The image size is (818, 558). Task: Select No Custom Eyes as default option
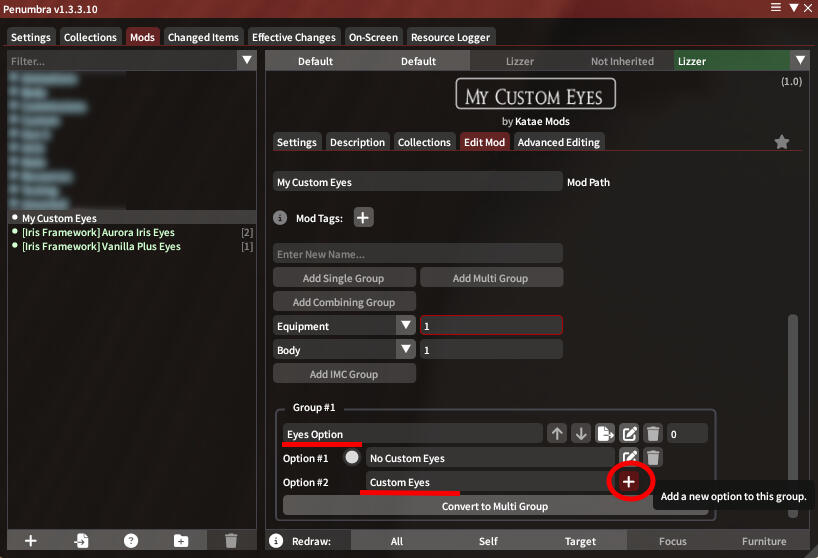pyautogui.click(x=352, y=458)
